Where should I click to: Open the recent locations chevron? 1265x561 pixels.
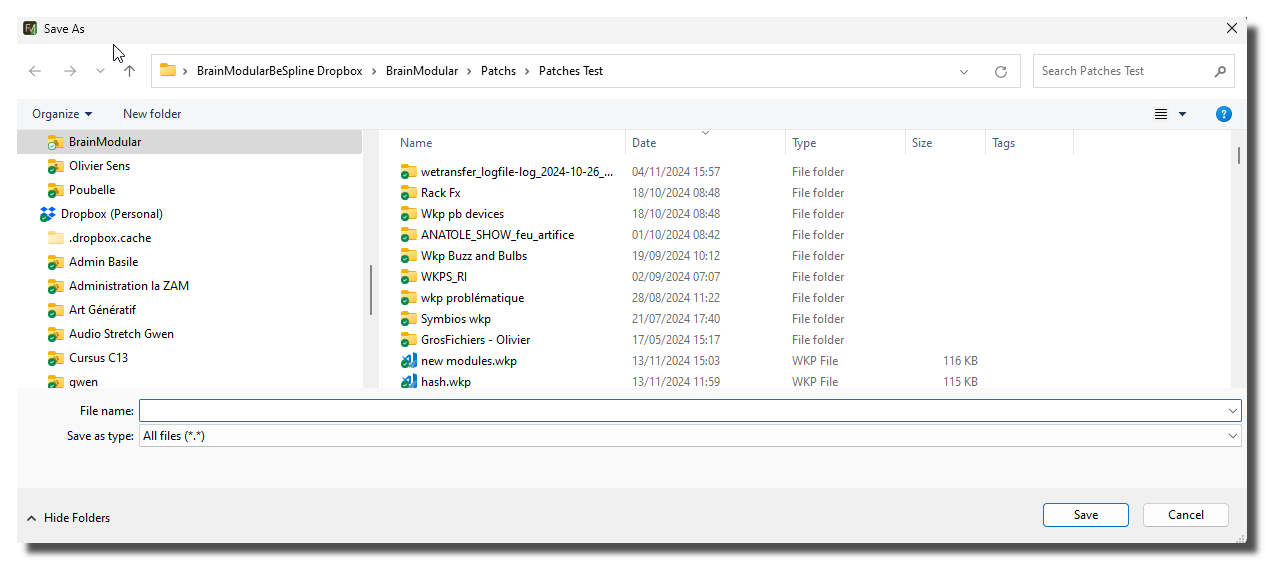click(100, 72)
